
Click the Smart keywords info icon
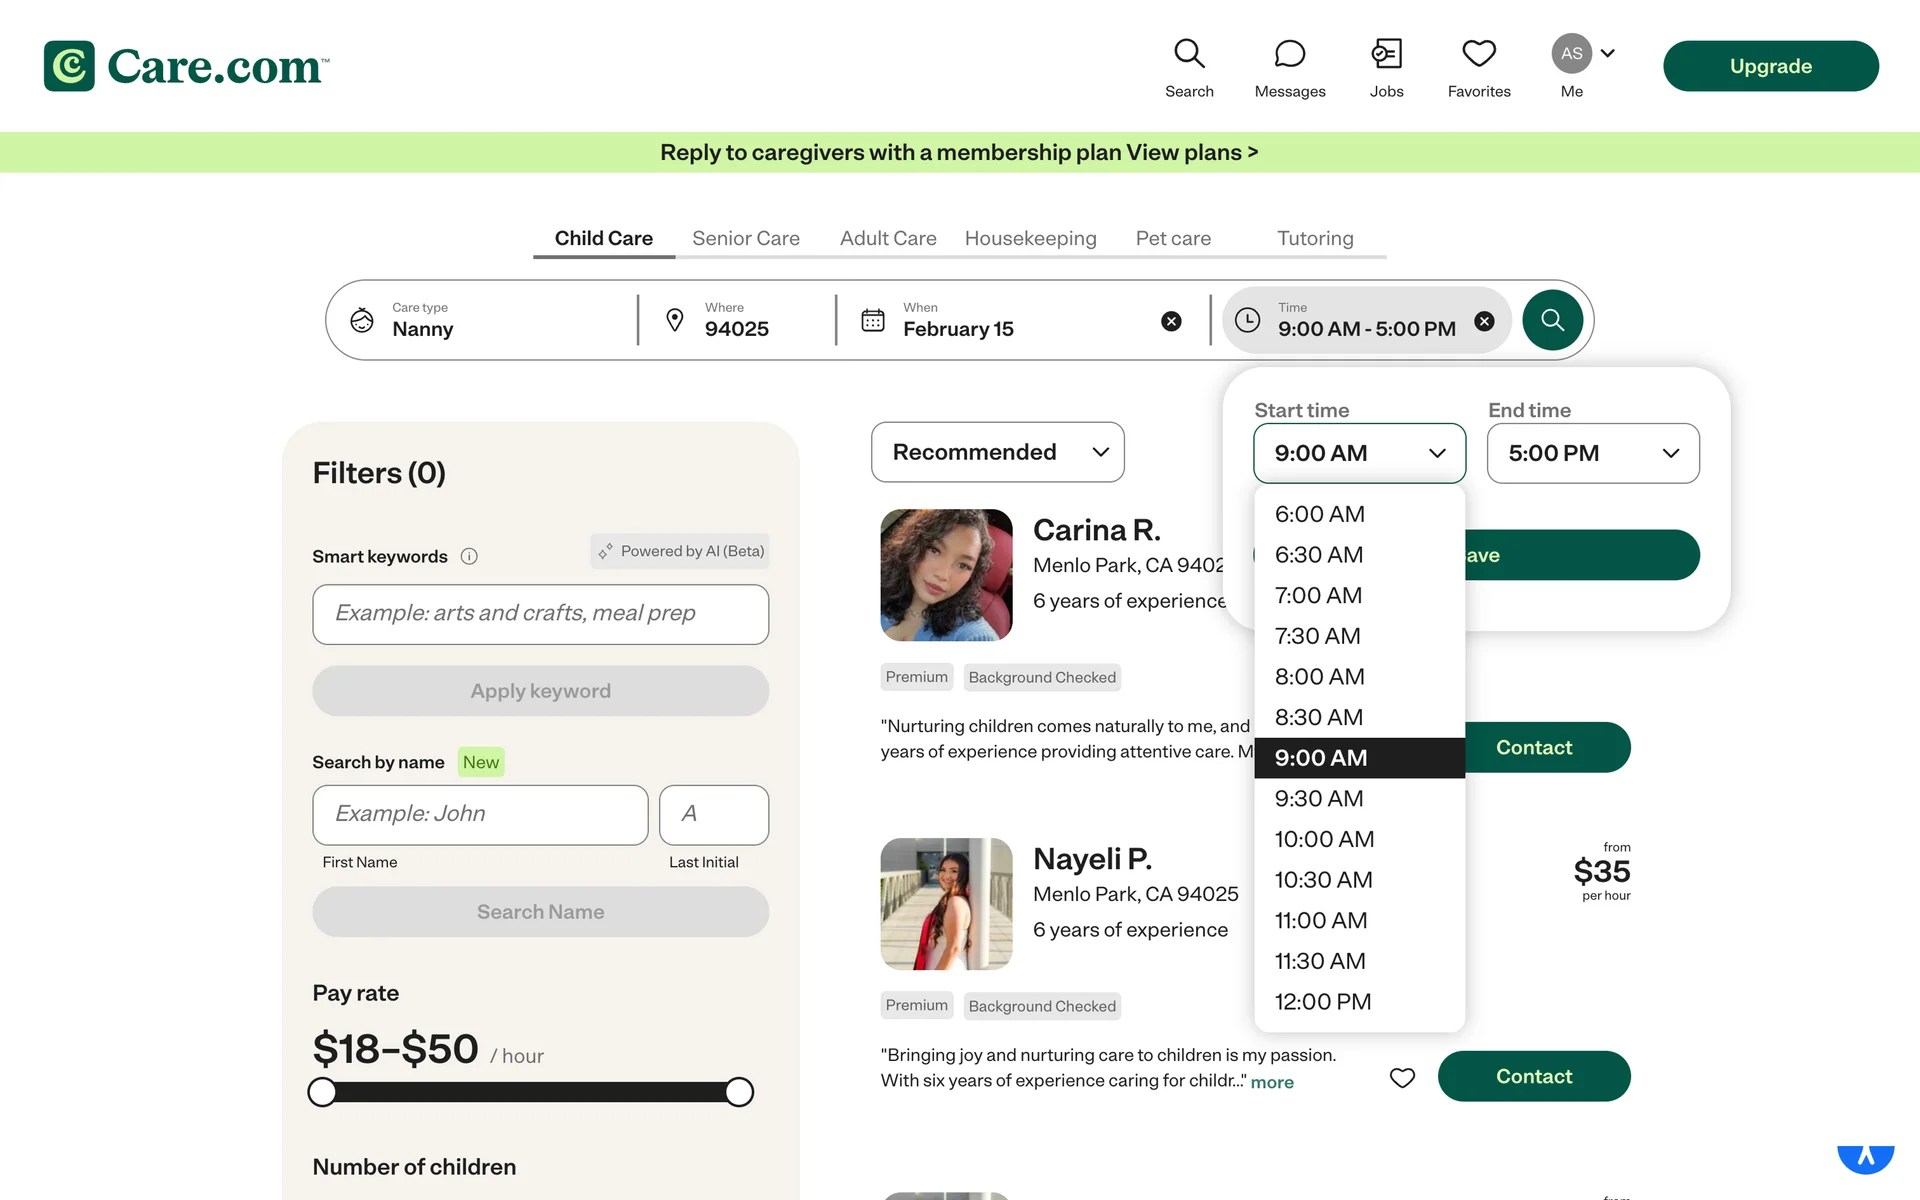click(x=469, y=557)
